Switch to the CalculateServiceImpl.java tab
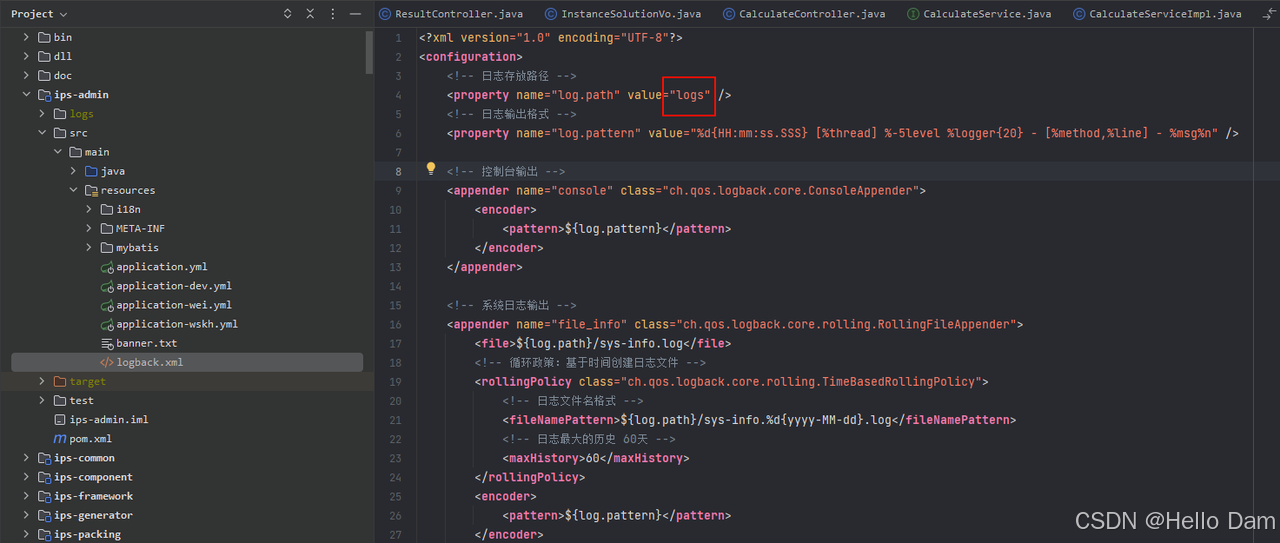Image resolution: width=1280 pixels, height=543 pixels. point(1157,14)
